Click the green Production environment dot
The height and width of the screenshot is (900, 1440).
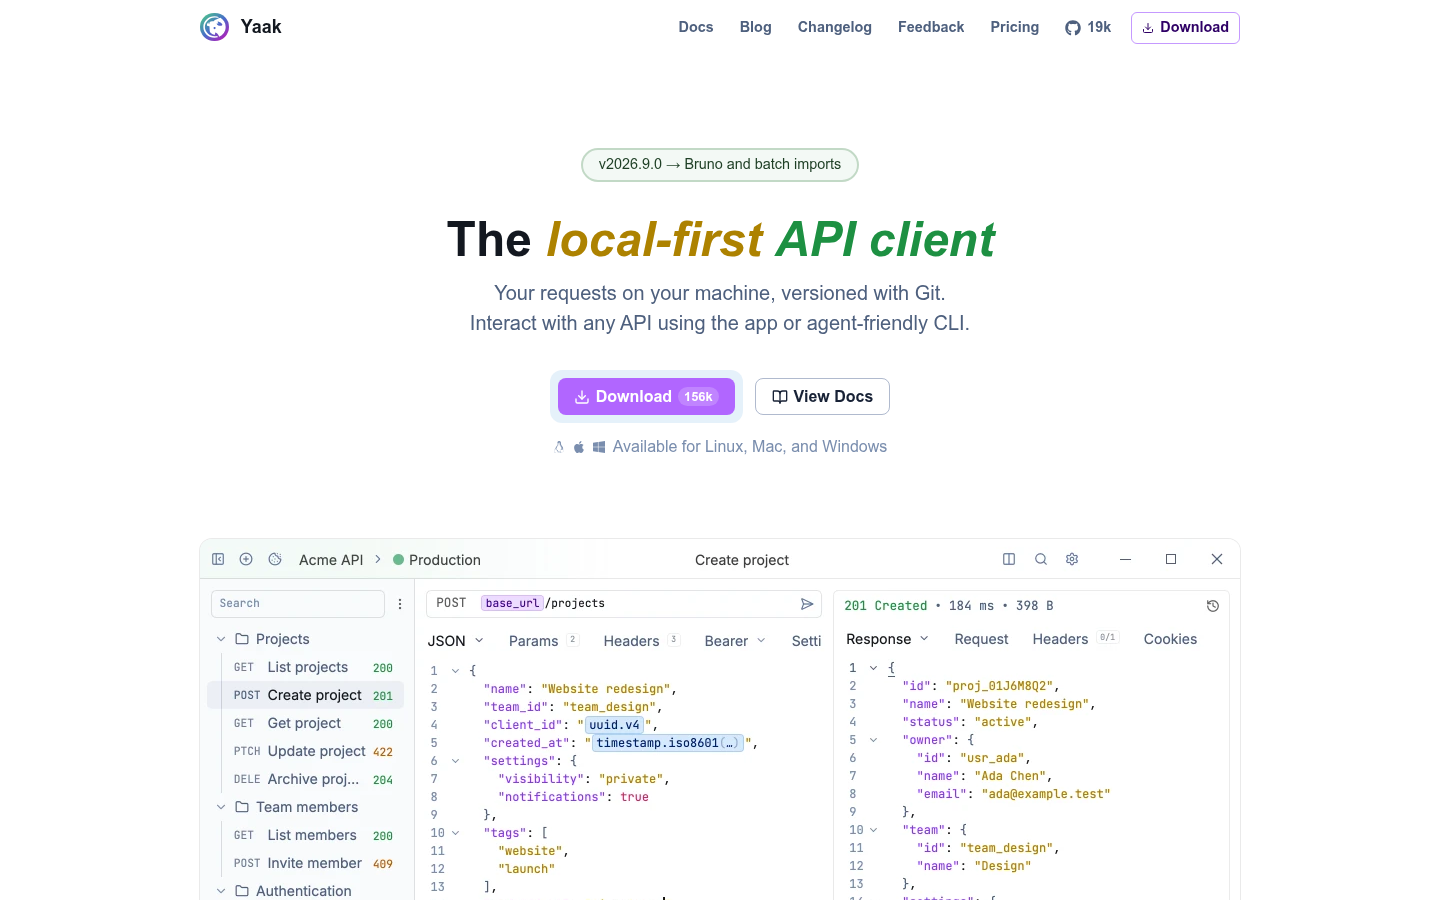coord(398,560)
